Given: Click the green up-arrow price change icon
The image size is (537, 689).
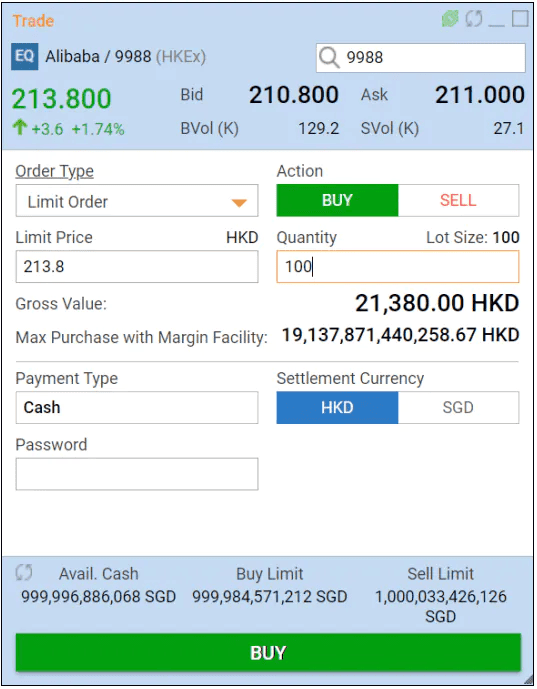Looking at the screenshot, I should click(x=20, y=127).
